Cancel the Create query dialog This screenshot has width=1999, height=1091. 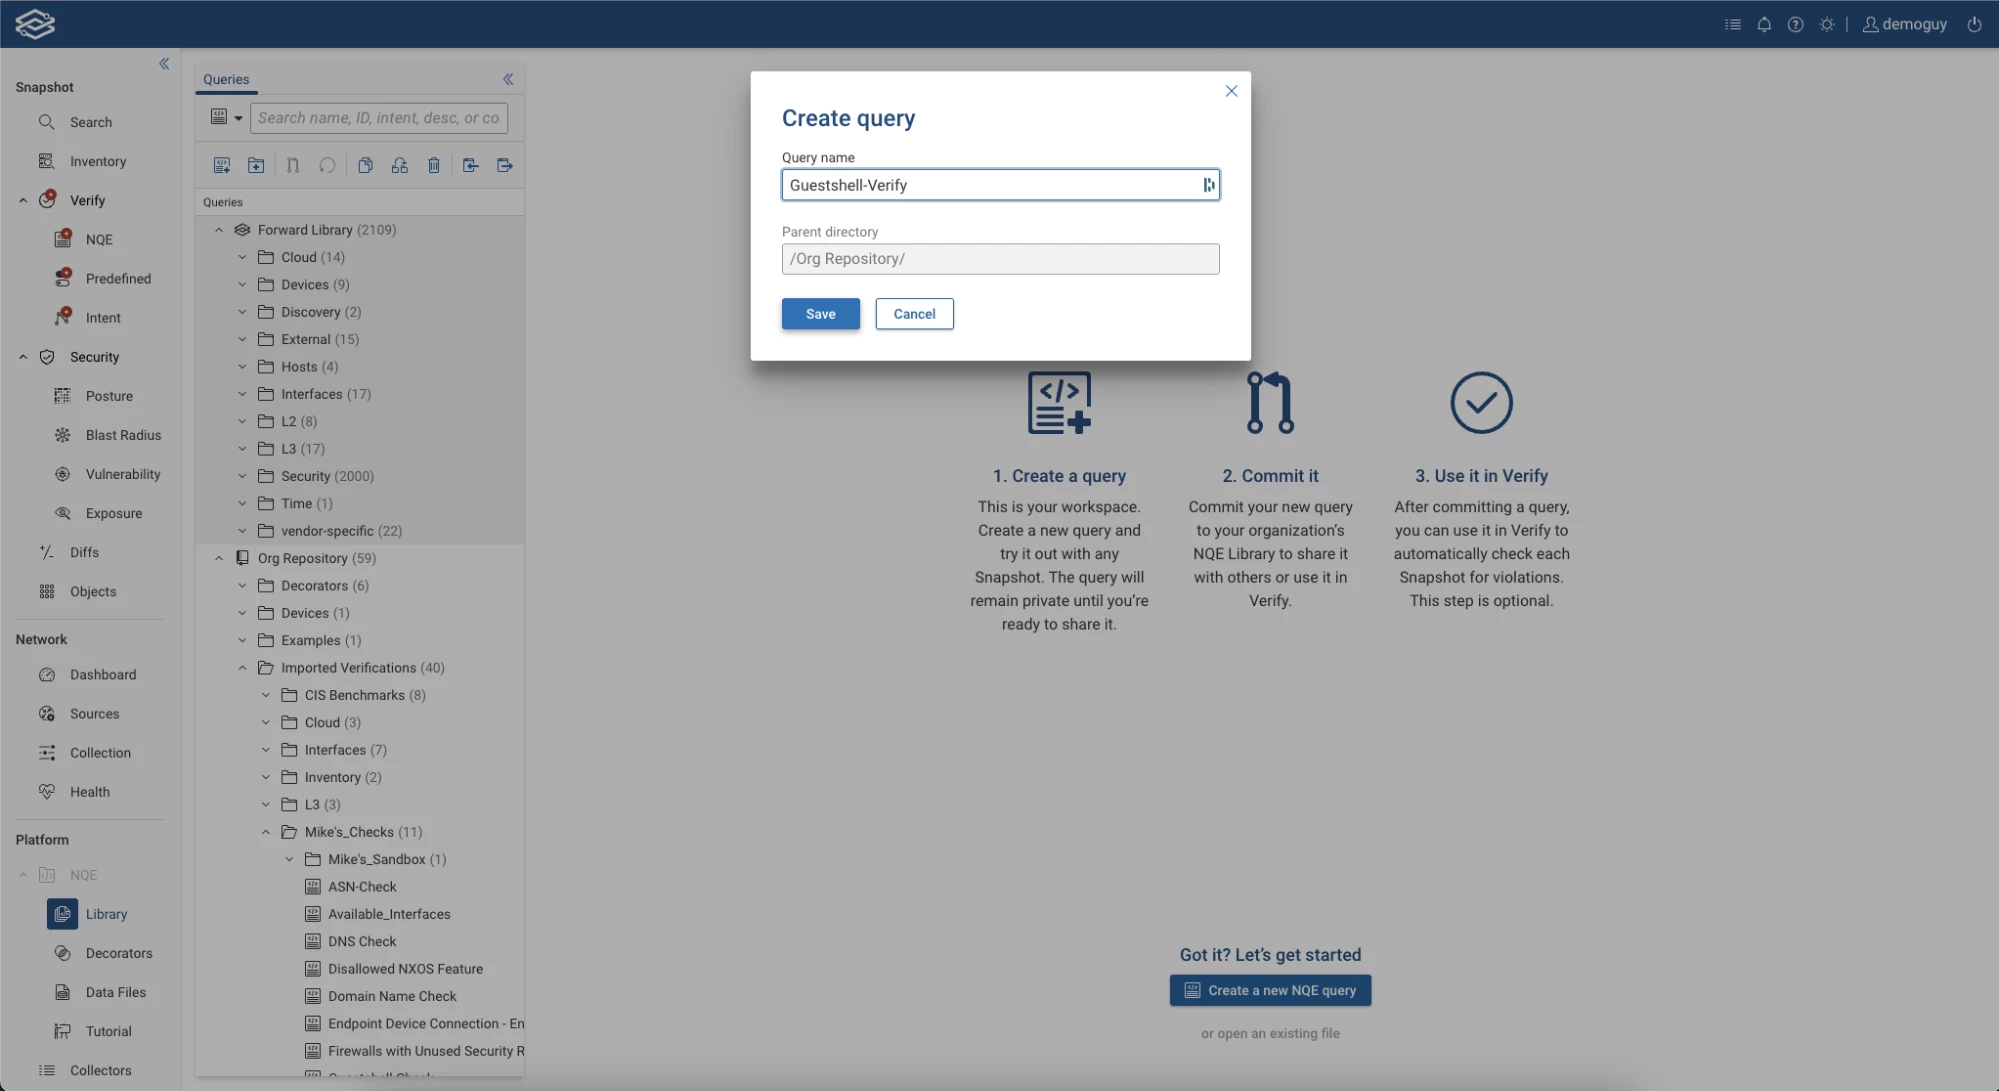pos(914,314)
